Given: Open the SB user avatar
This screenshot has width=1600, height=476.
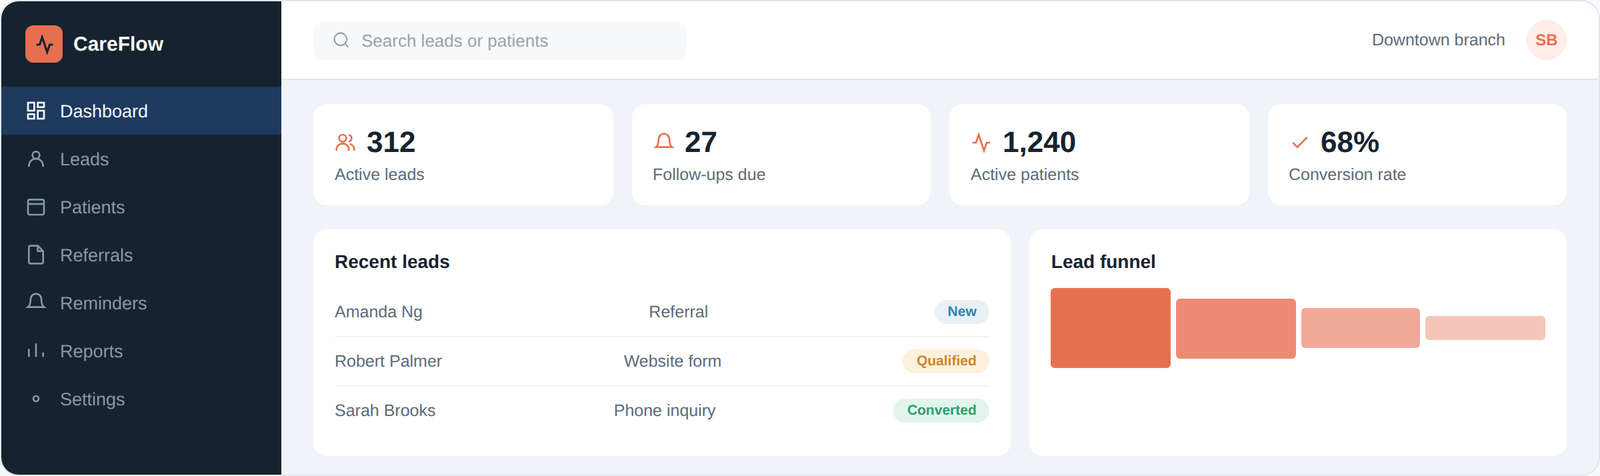Looking at the screenshot, I should coord(1546,40).
